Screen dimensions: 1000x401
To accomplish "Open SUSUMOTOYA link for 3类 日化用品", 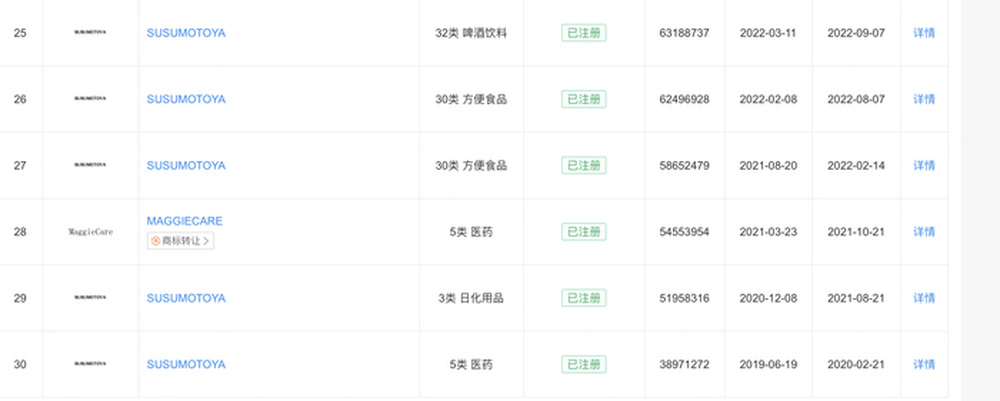I will pos(186,298).
